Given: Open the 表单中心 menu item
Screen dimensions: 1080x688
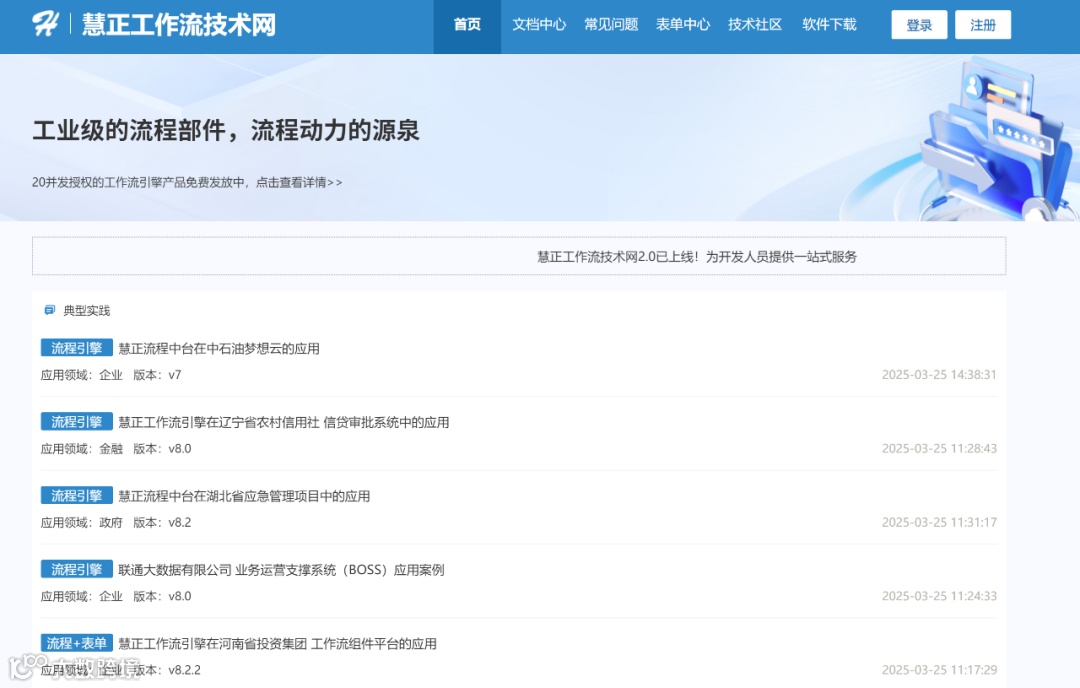Looking at the screenshot, I should (683, 25).
